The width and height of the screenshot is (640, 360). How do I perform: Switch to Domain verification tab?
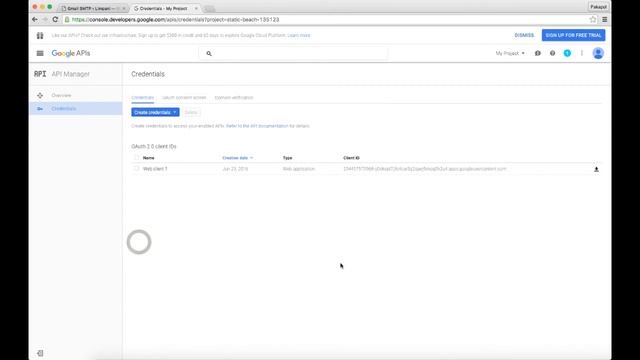(234, 98)
